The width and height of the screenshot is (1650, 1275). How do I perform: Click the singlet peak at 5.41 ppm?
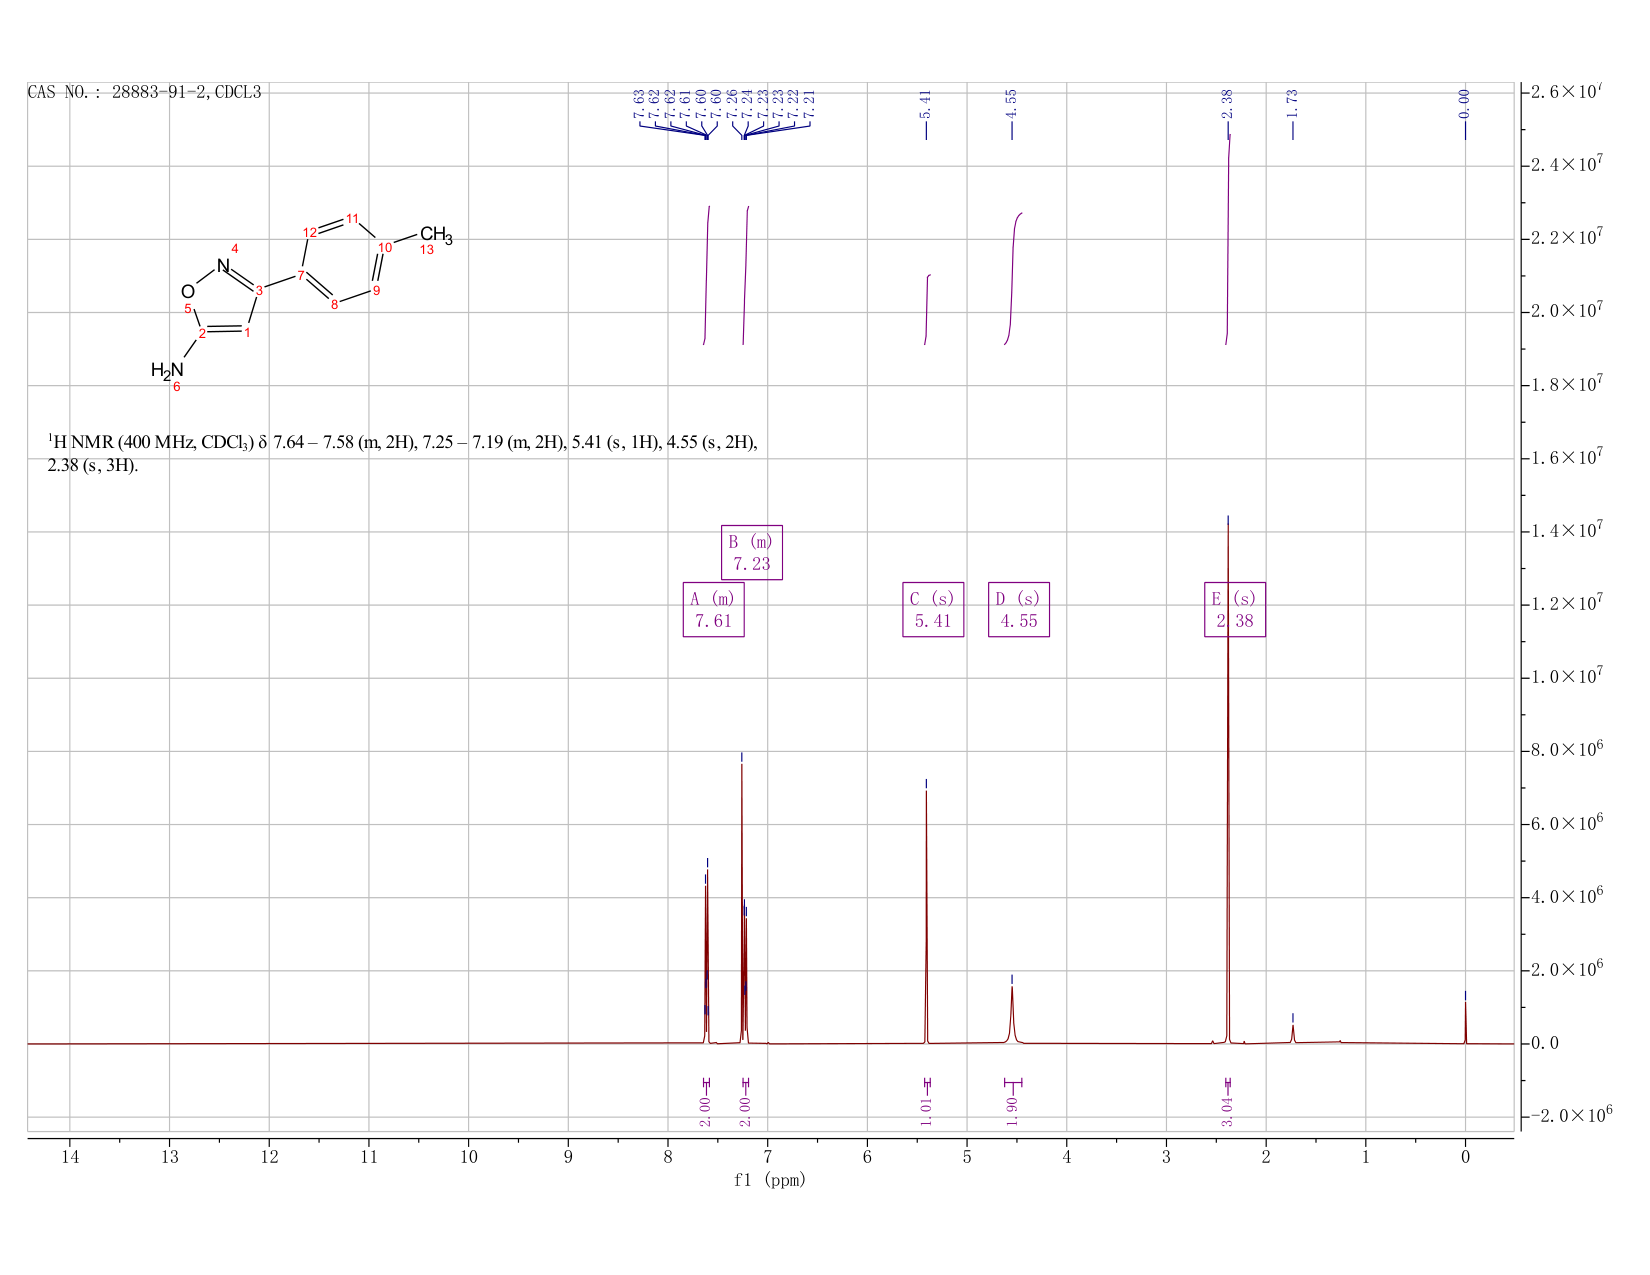click(926, 915)
